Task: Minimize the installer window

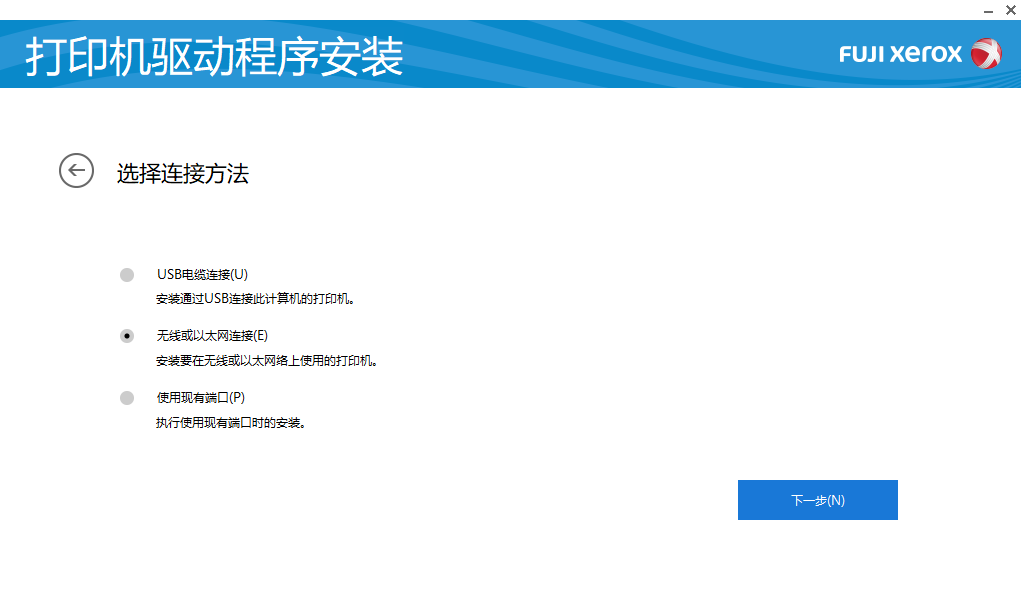Action: tap(988, 10)
